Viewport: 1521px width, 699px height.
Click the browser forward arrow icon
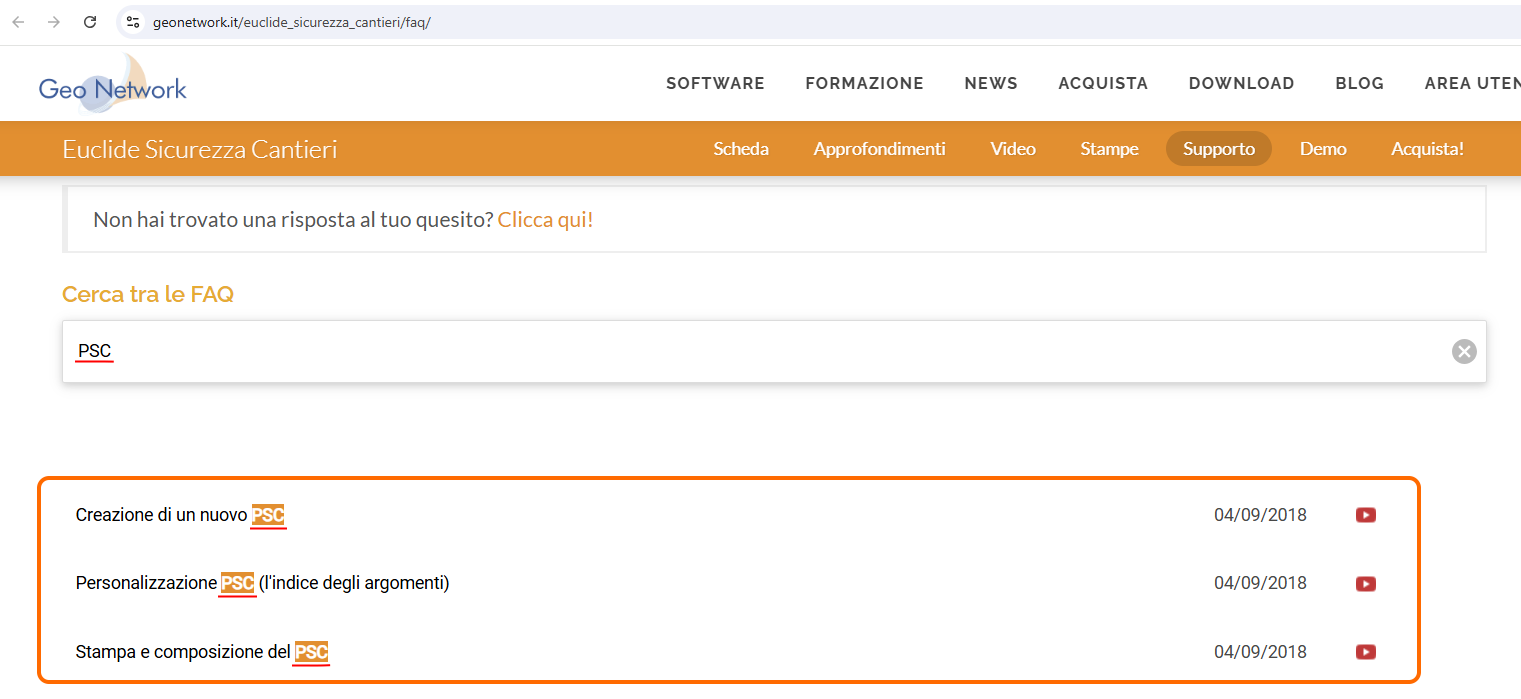pos(54,22)
